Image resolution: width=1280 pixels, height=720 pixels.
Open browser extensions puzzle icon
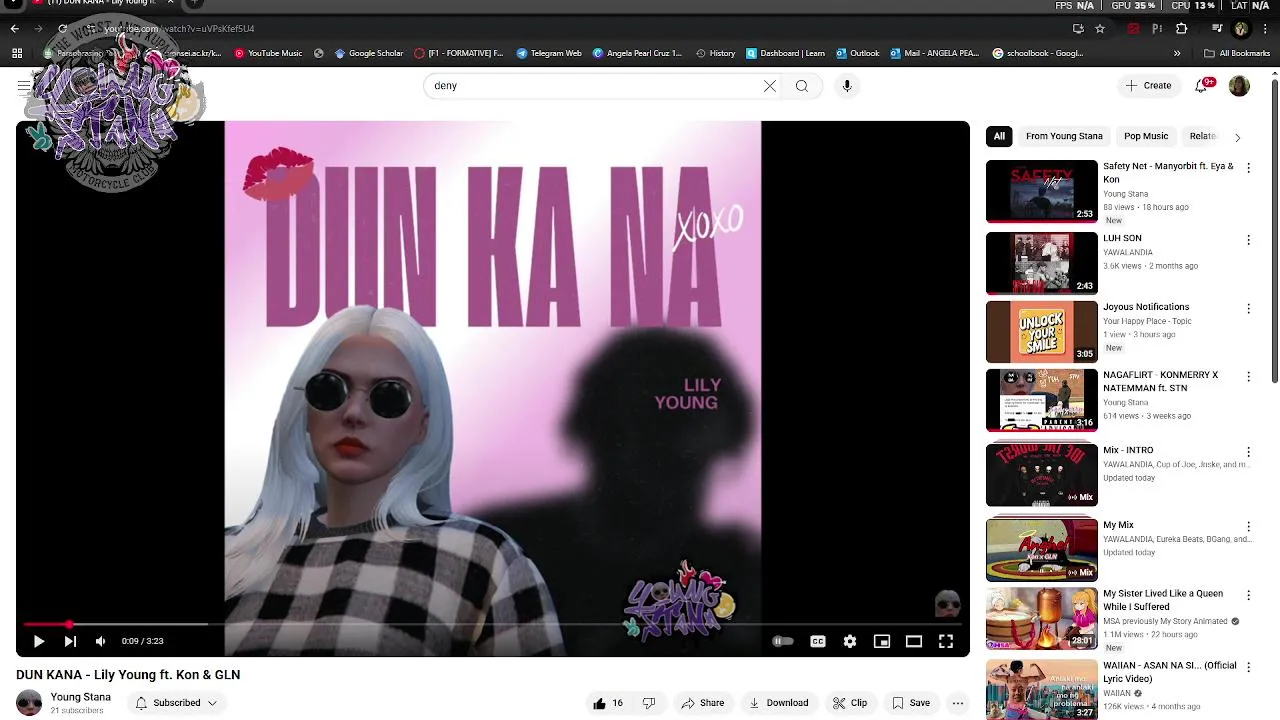1181,28
